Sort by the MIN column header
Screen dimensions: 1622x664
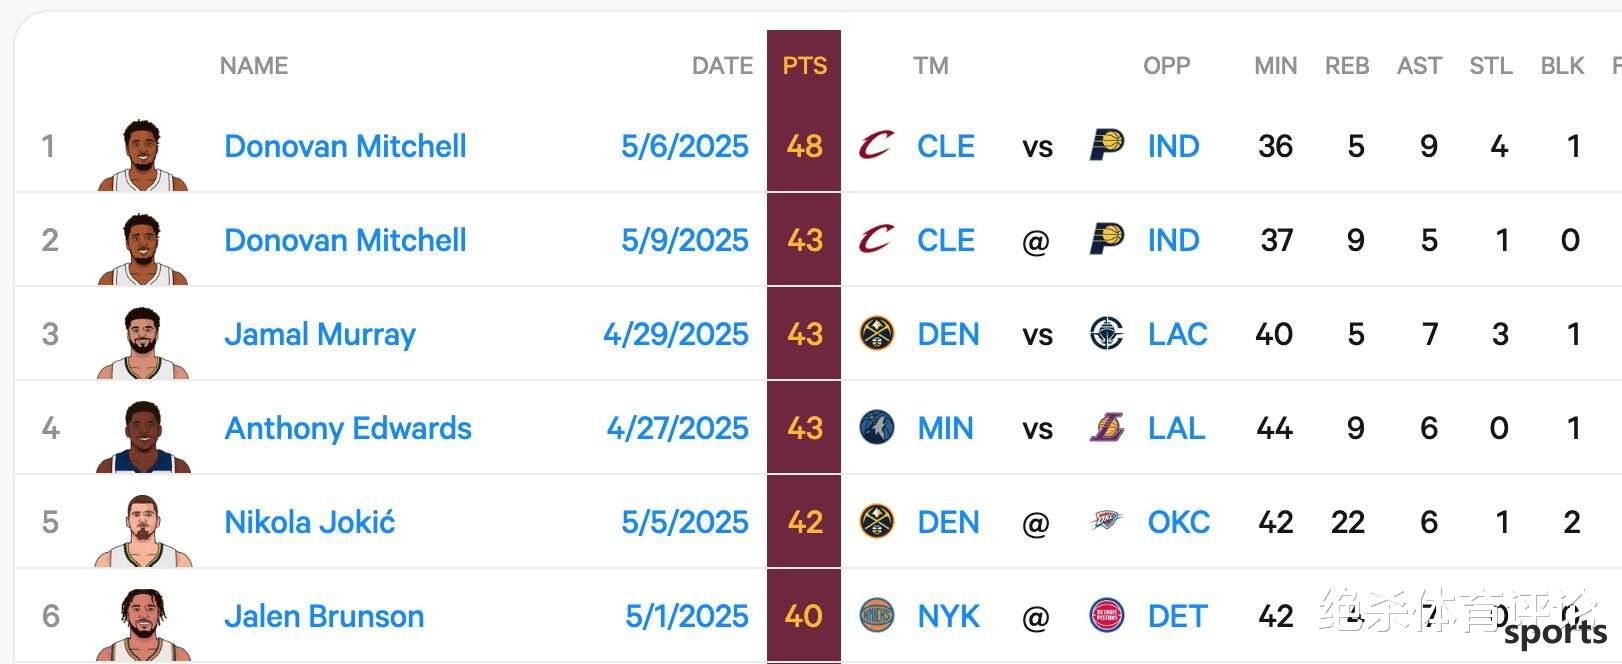point(1275,66)
